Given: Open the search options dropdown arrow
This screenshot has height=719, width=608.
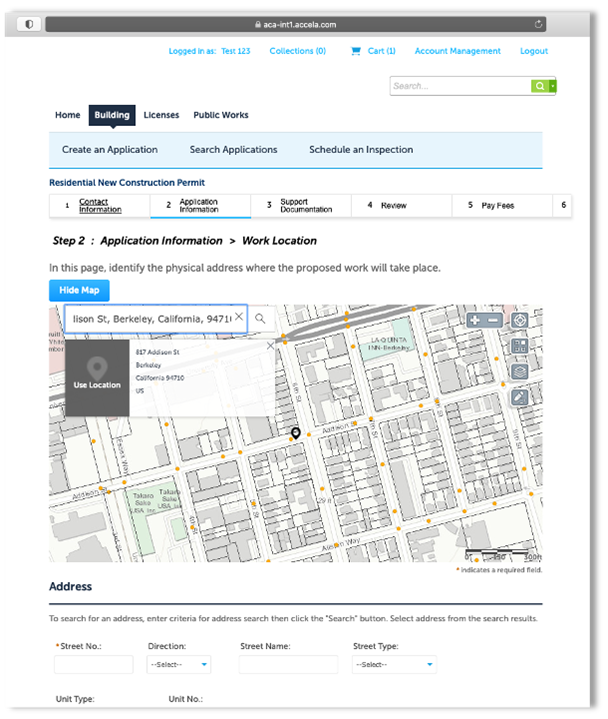Looking at the screenshot, I should coord(553,86).
